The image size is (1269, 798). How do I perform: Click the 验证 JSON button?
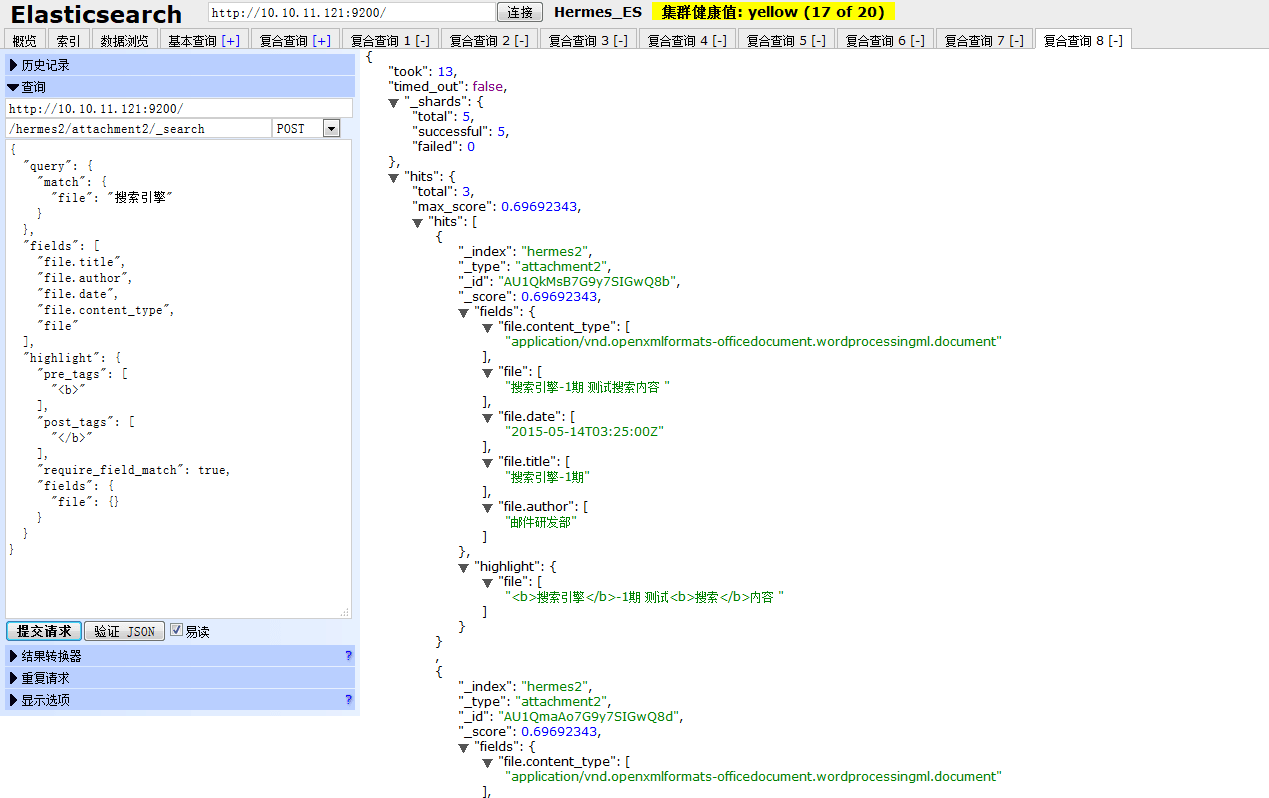(x=125, y=631)
